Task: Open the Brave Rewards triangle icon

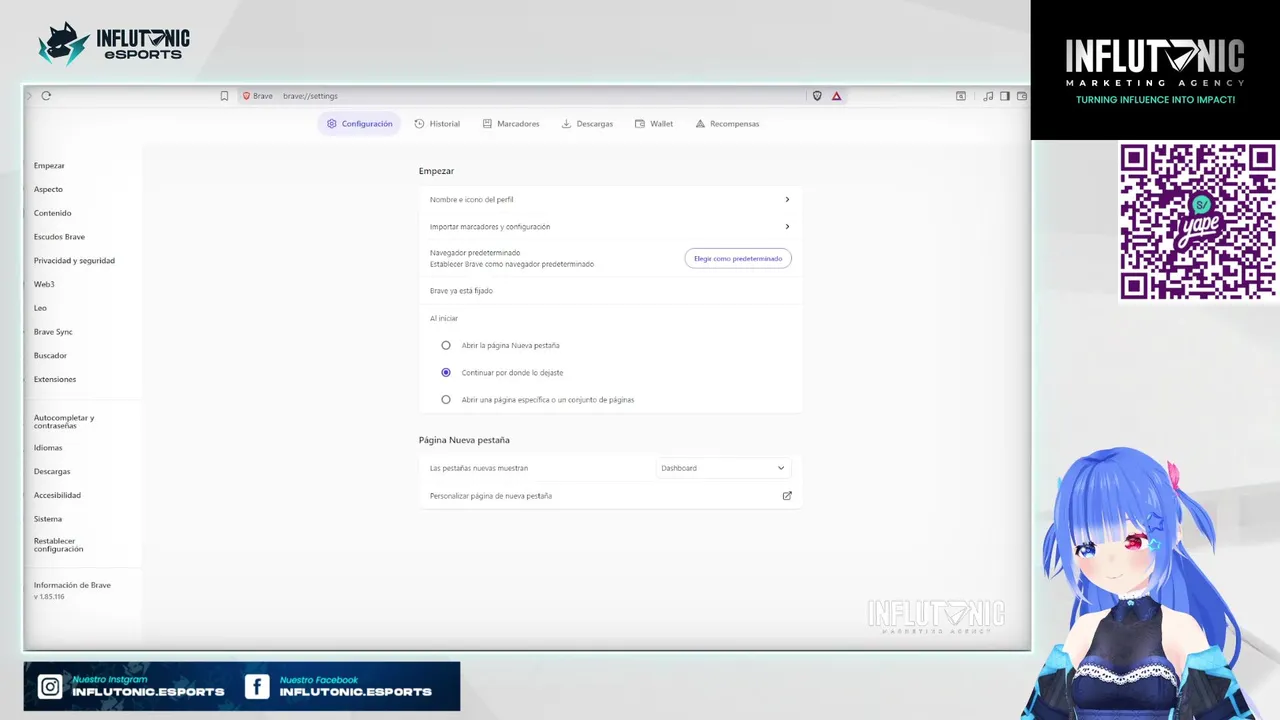Action: (x=836, y=96)
